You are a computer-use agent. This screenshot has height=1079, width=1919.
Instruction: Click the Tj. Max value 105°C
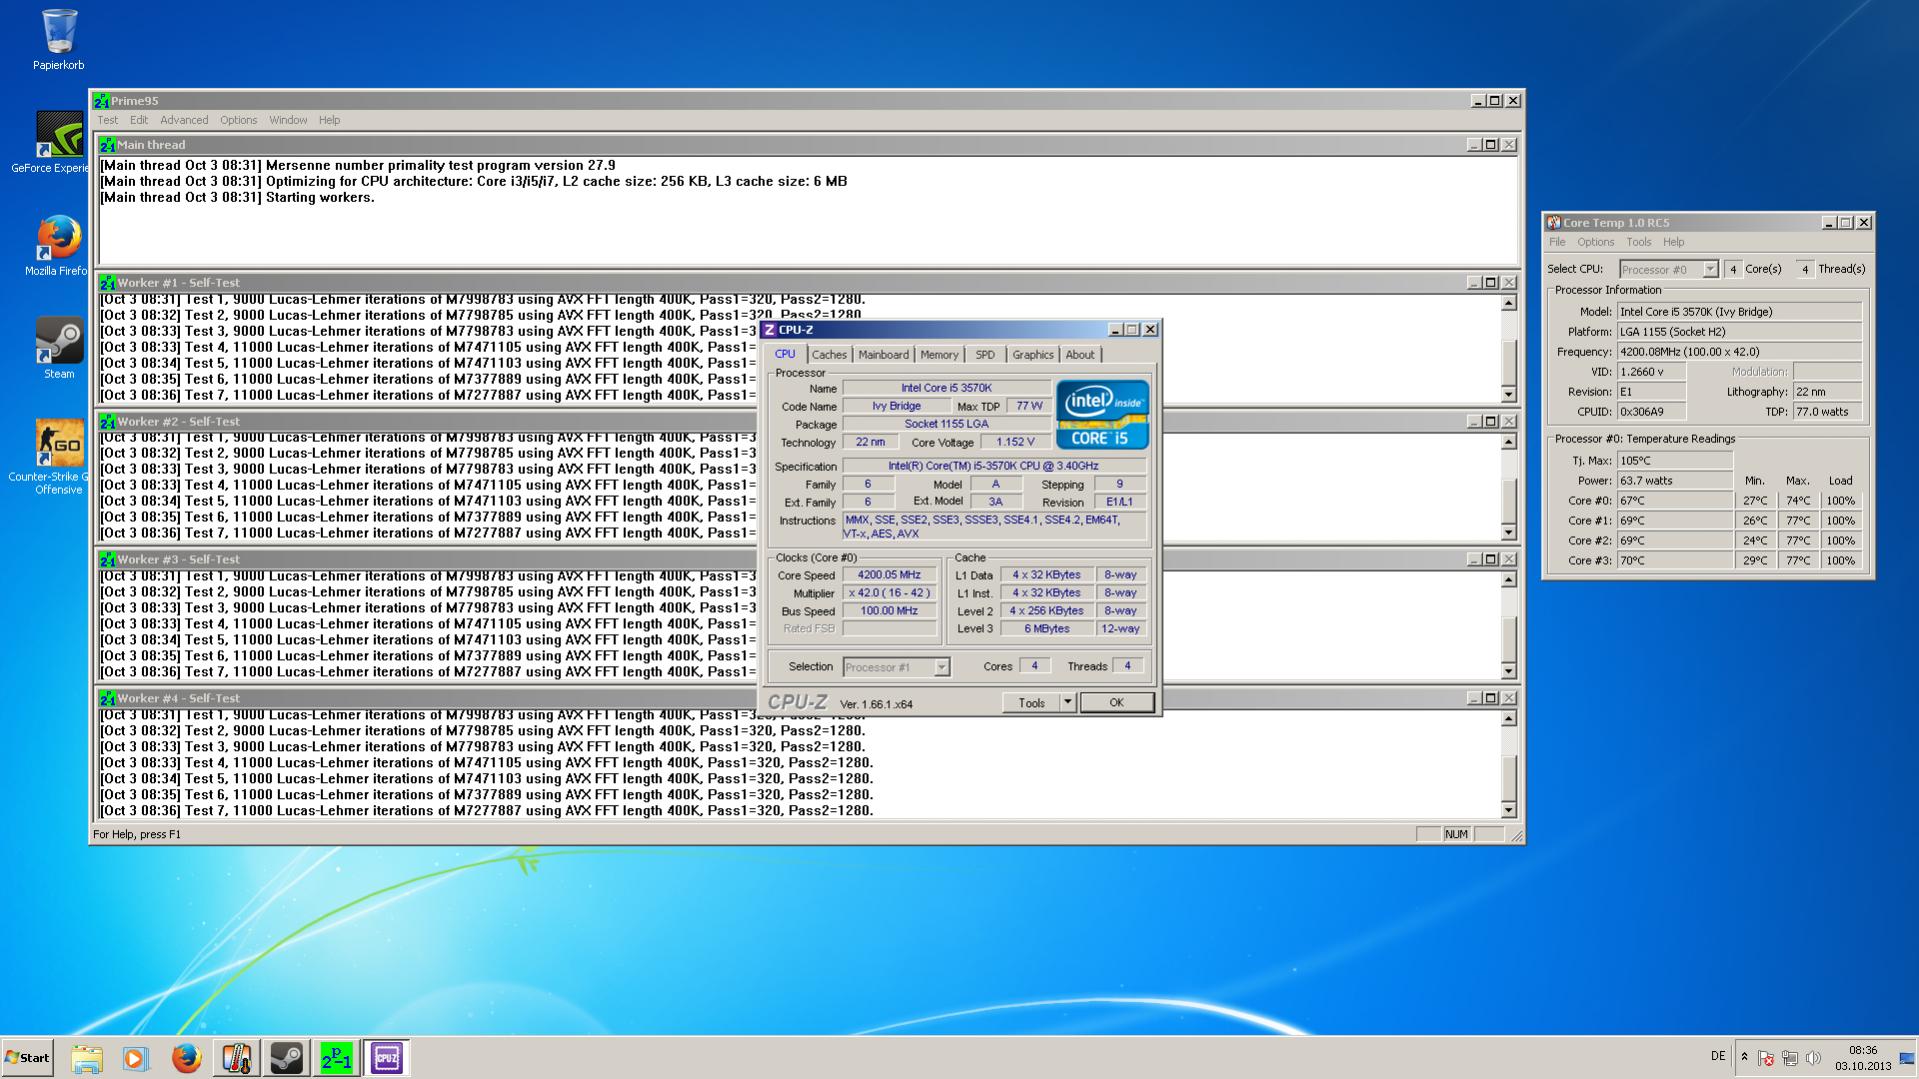(x=1675, y=461)
